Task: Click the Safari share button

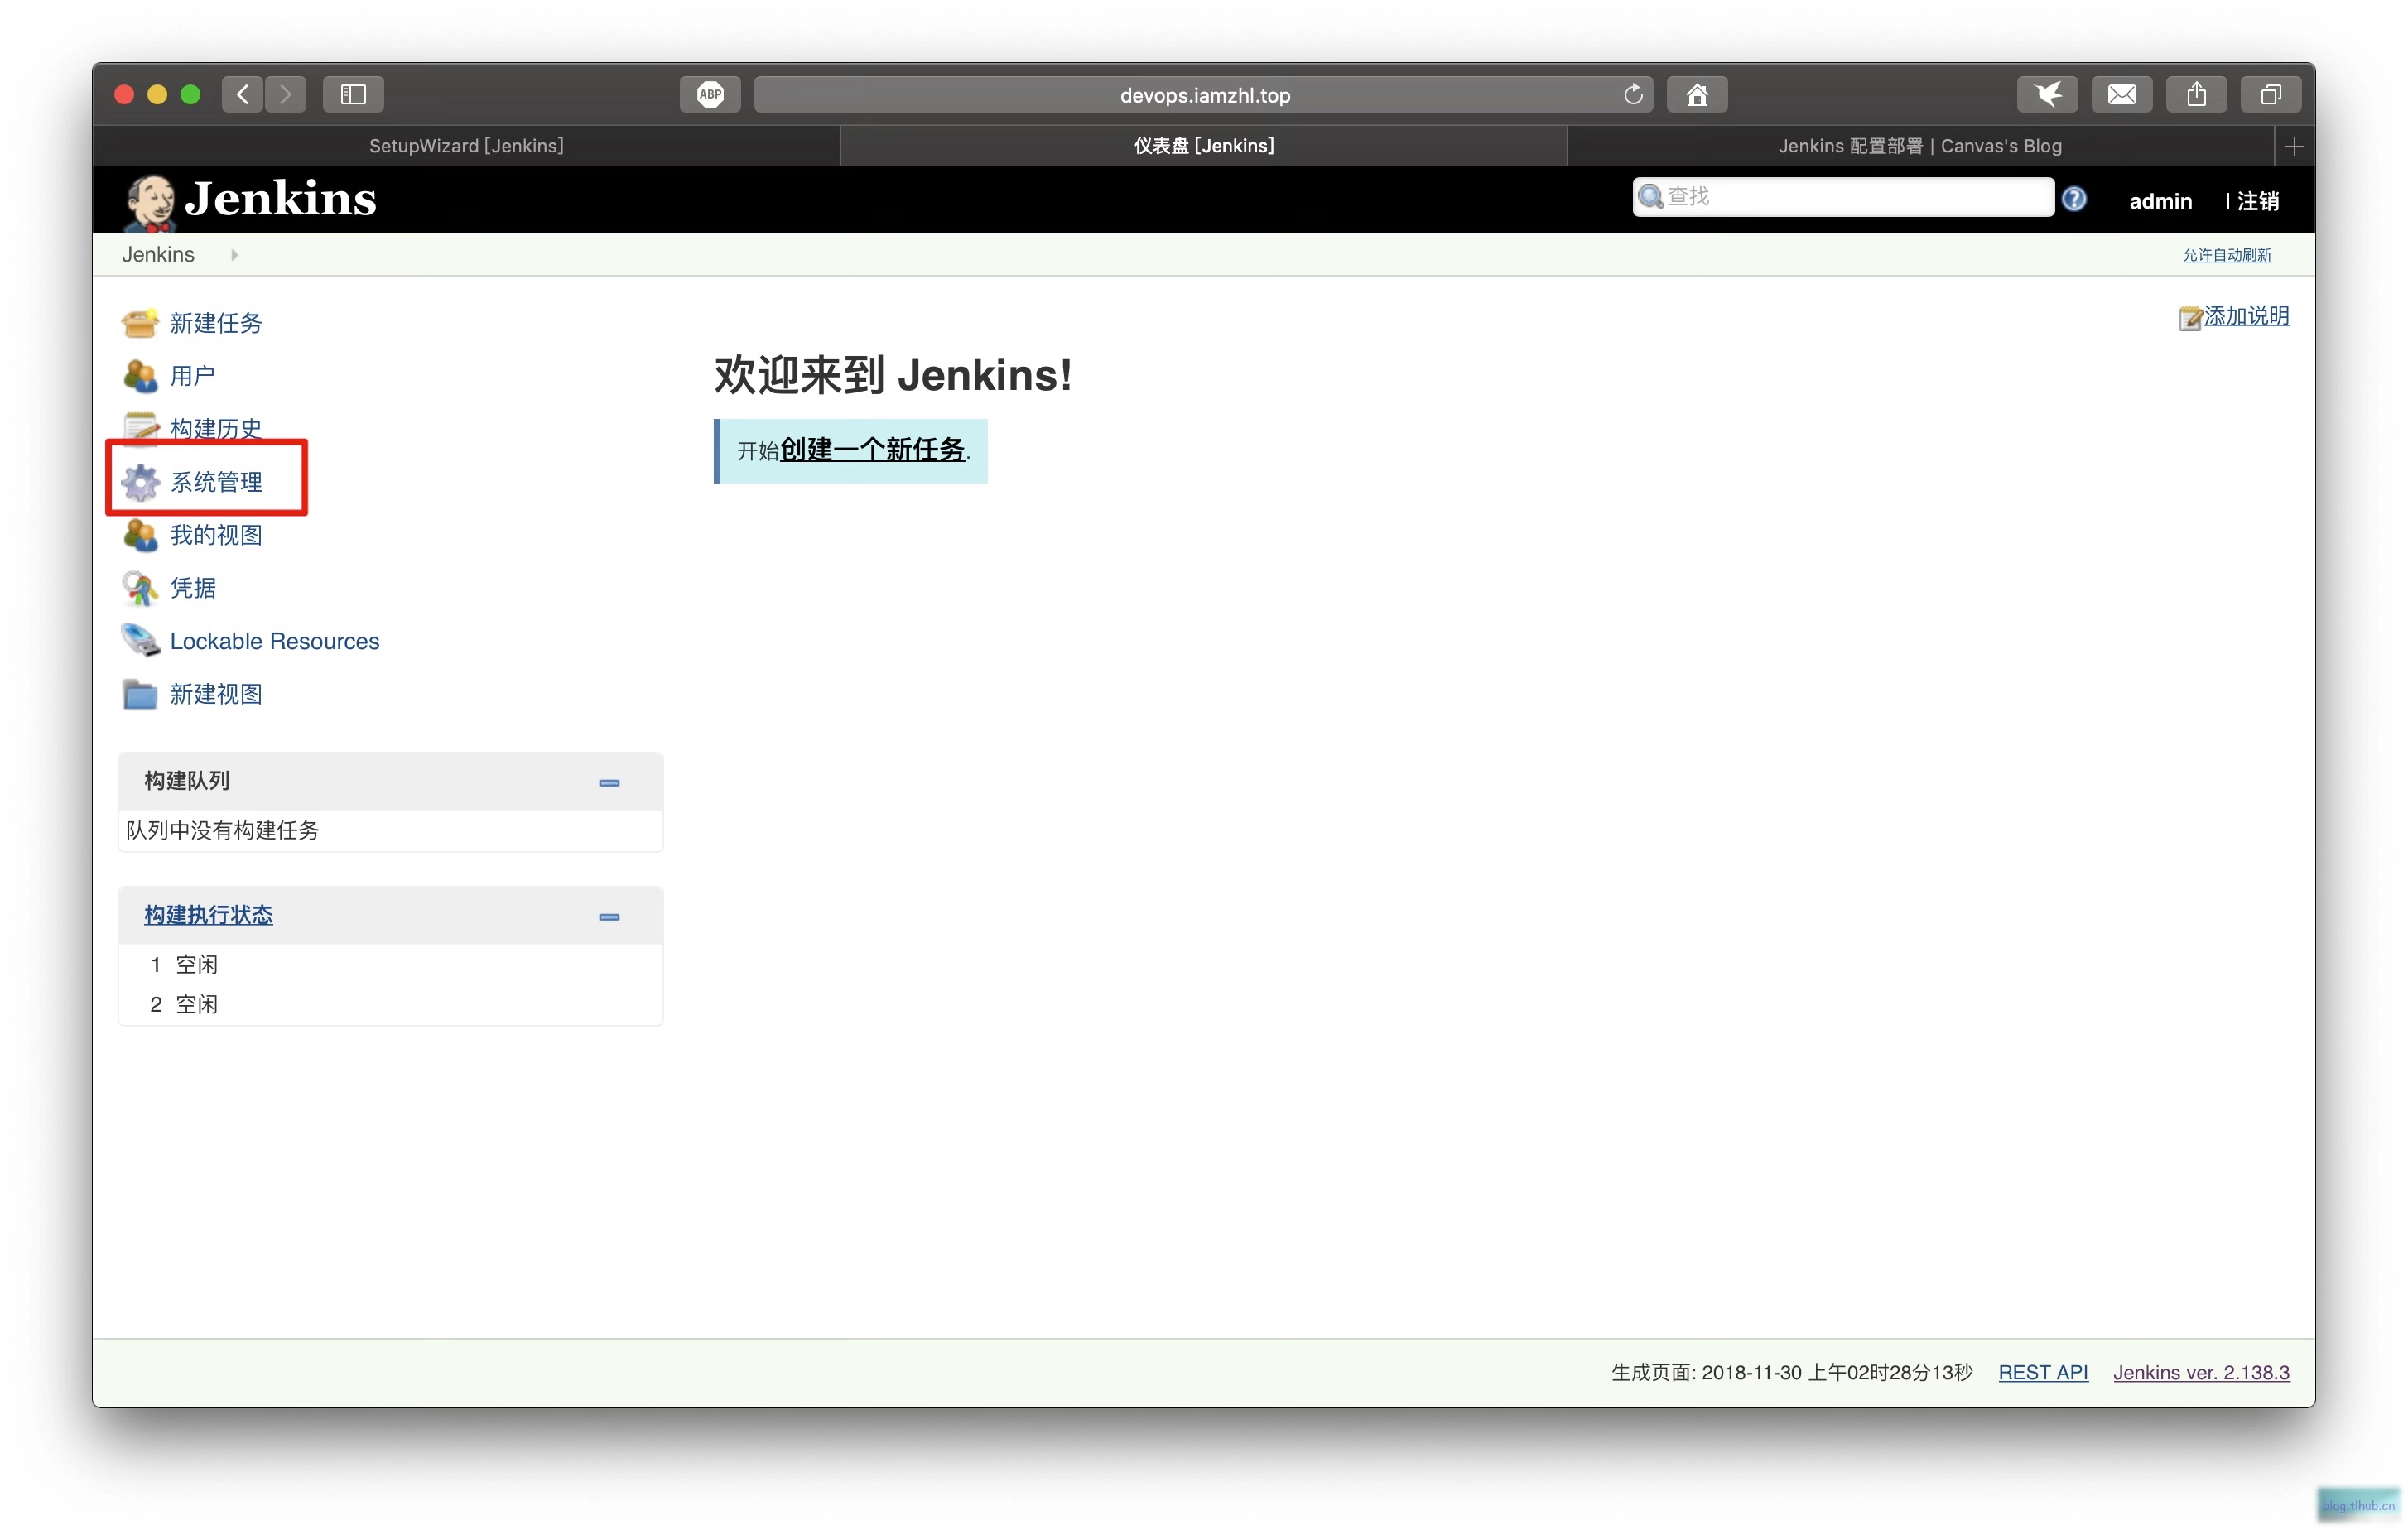Action: 2196,95
